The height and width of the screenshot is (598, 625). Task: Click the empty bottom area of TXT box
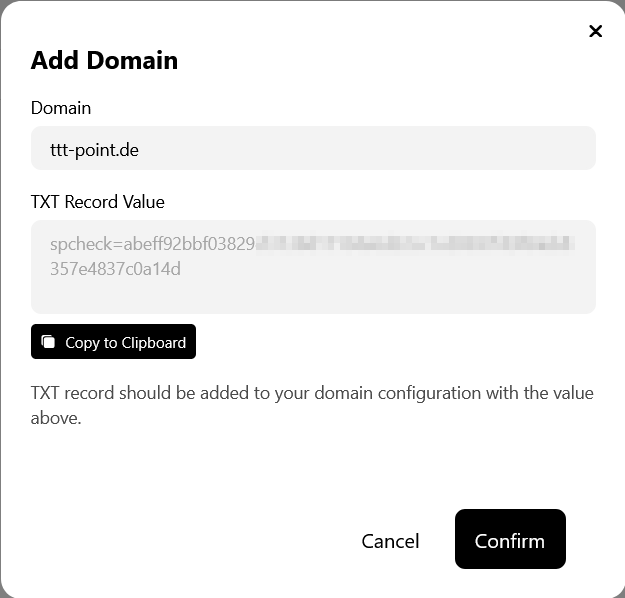point(313,297)
